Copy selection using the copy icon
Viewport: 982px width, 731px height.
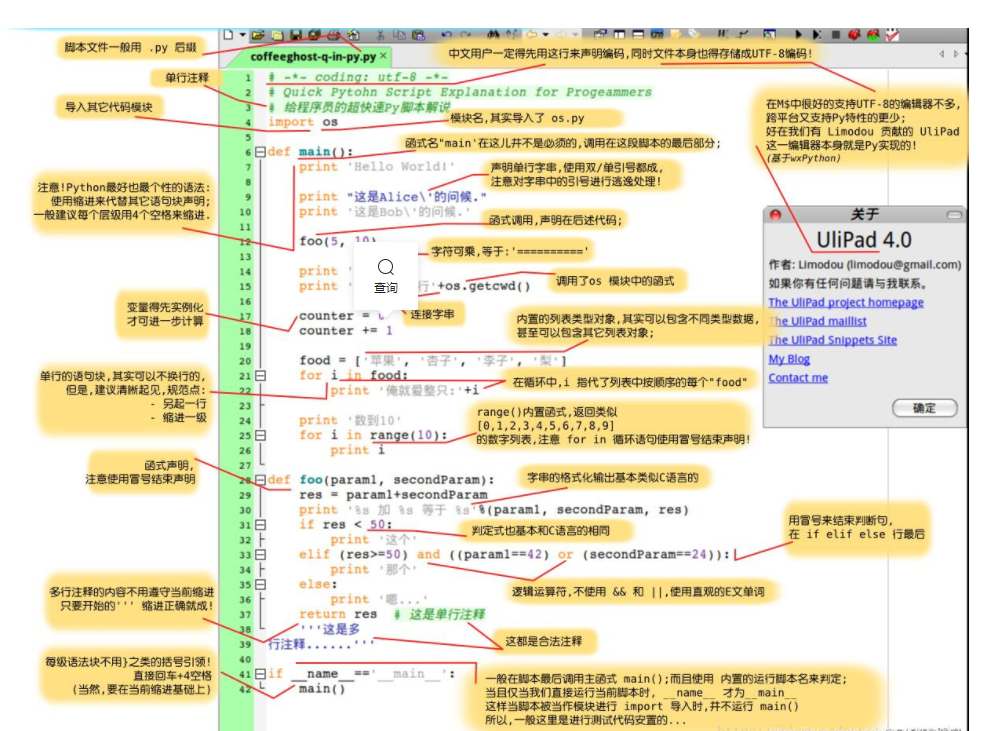[399, 35]
